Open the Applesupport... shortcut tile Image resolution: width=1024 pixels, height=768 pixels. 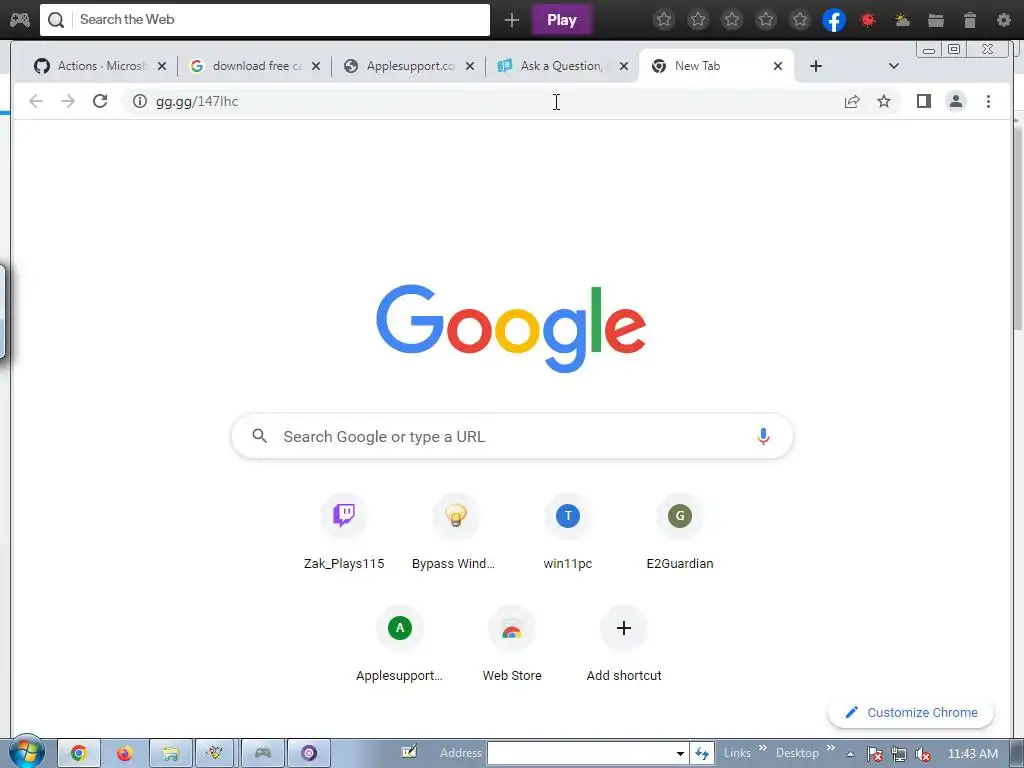[400, 645]
